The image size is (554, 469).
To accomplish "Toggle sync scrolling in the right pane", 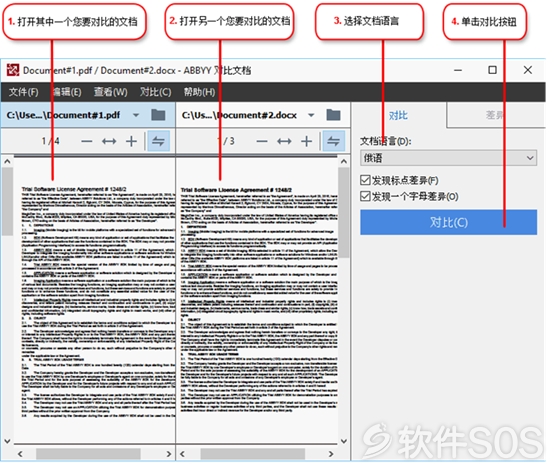I will coord(333,141).
